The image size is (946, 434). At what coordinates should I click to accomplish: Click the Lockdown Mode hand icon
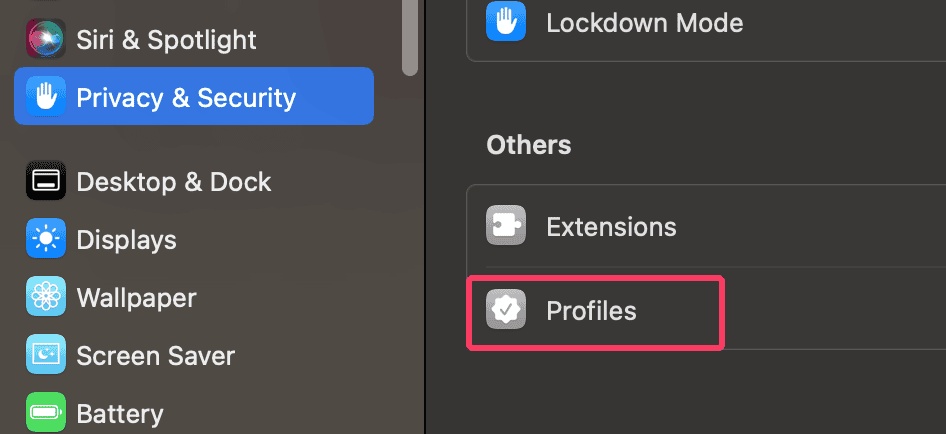point(506,22)
